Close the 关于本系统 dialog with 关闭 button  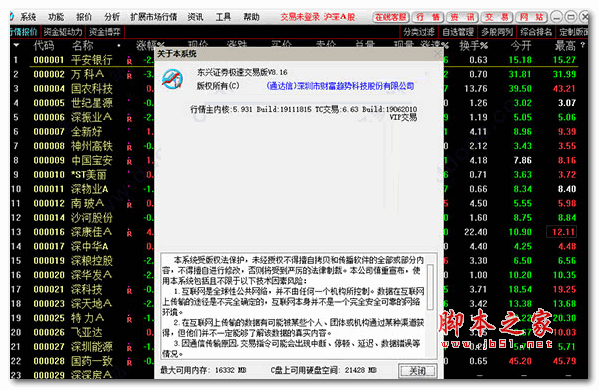tap(417, 371)
